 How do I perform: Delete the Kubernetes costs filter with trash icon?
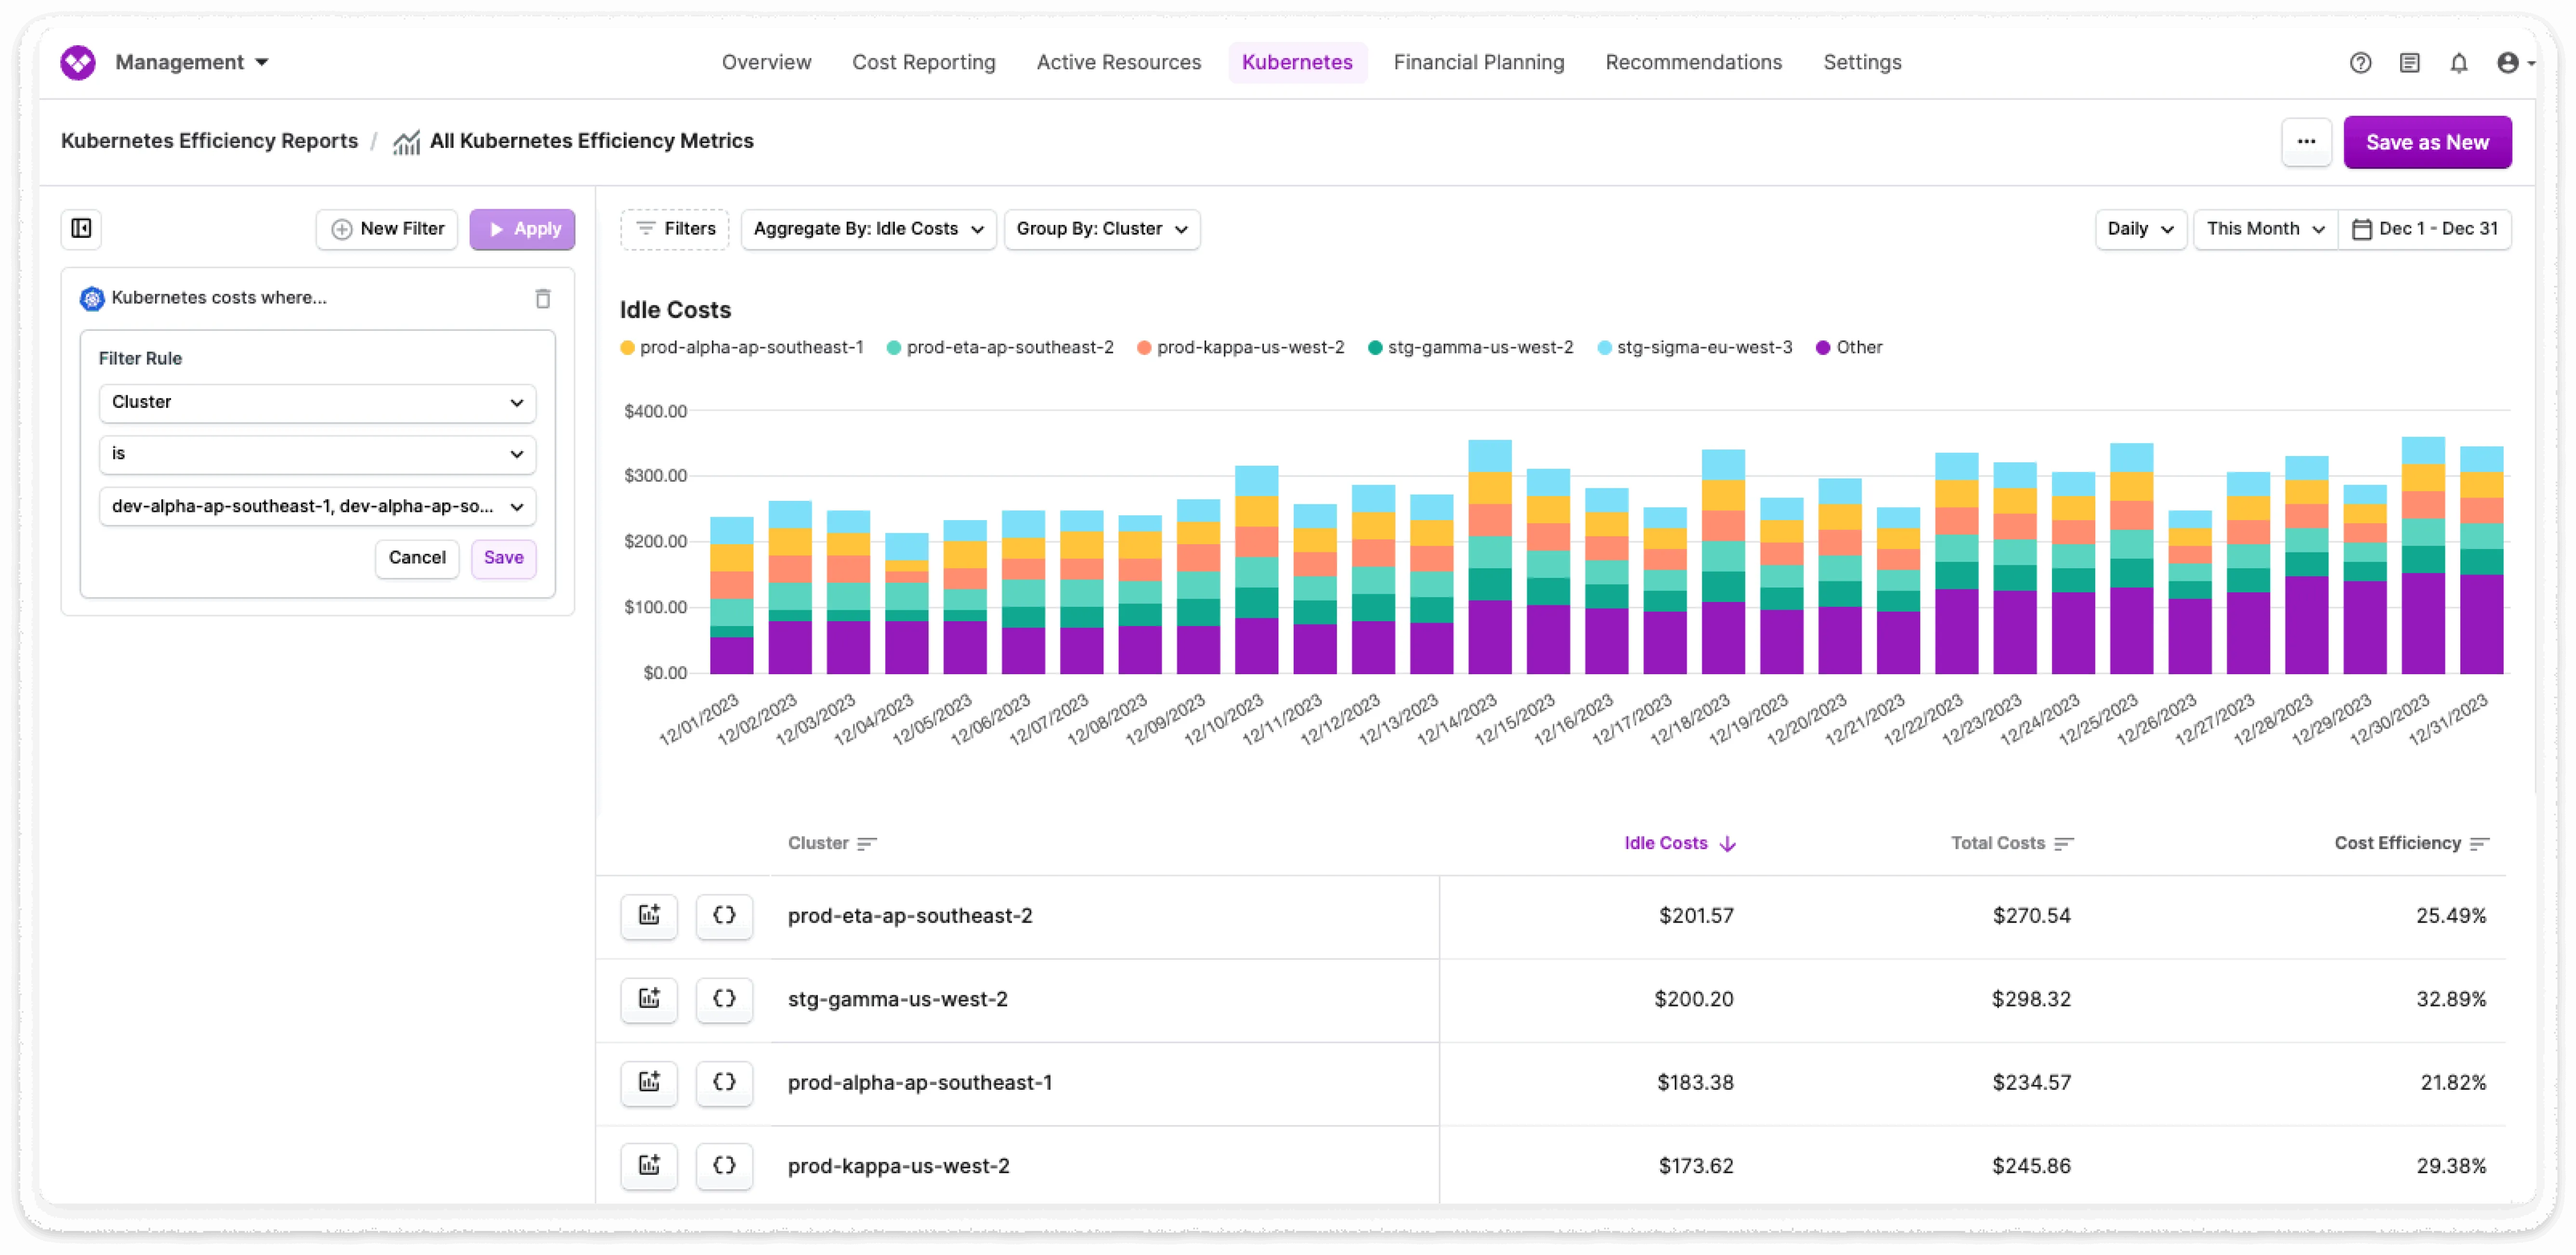click(543, 298)
